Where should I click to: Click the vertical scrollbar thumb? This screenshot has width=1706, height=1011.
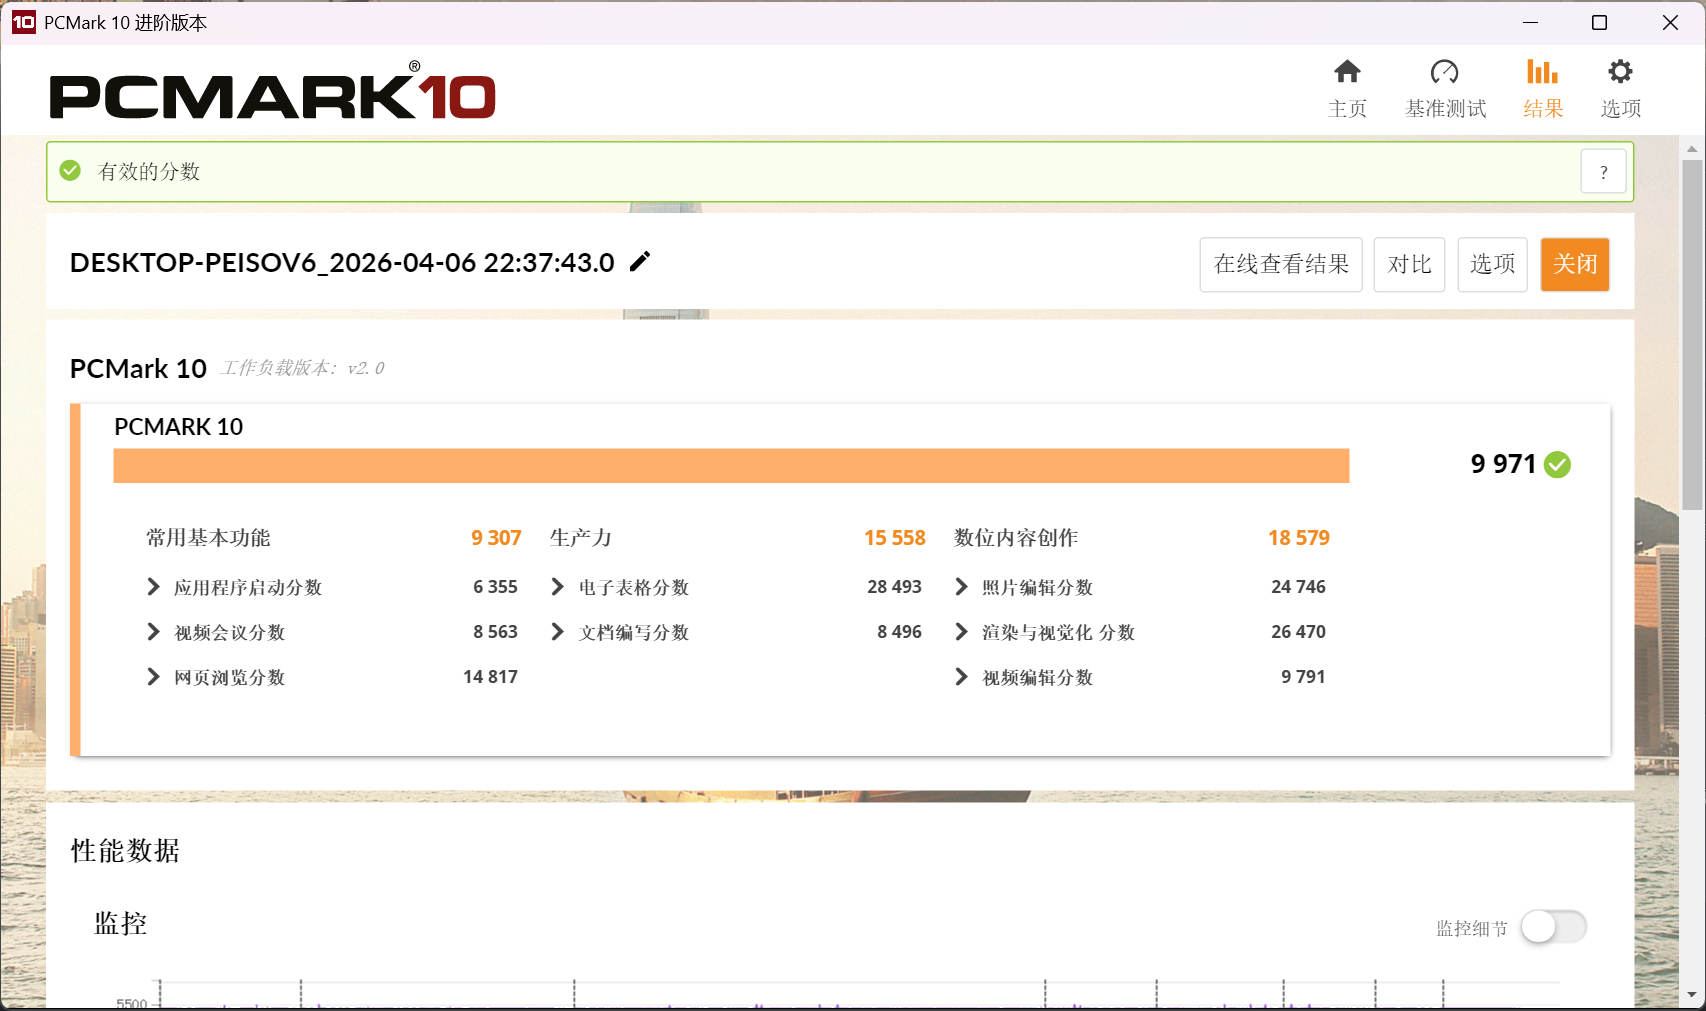click(x=1692, y=335)
